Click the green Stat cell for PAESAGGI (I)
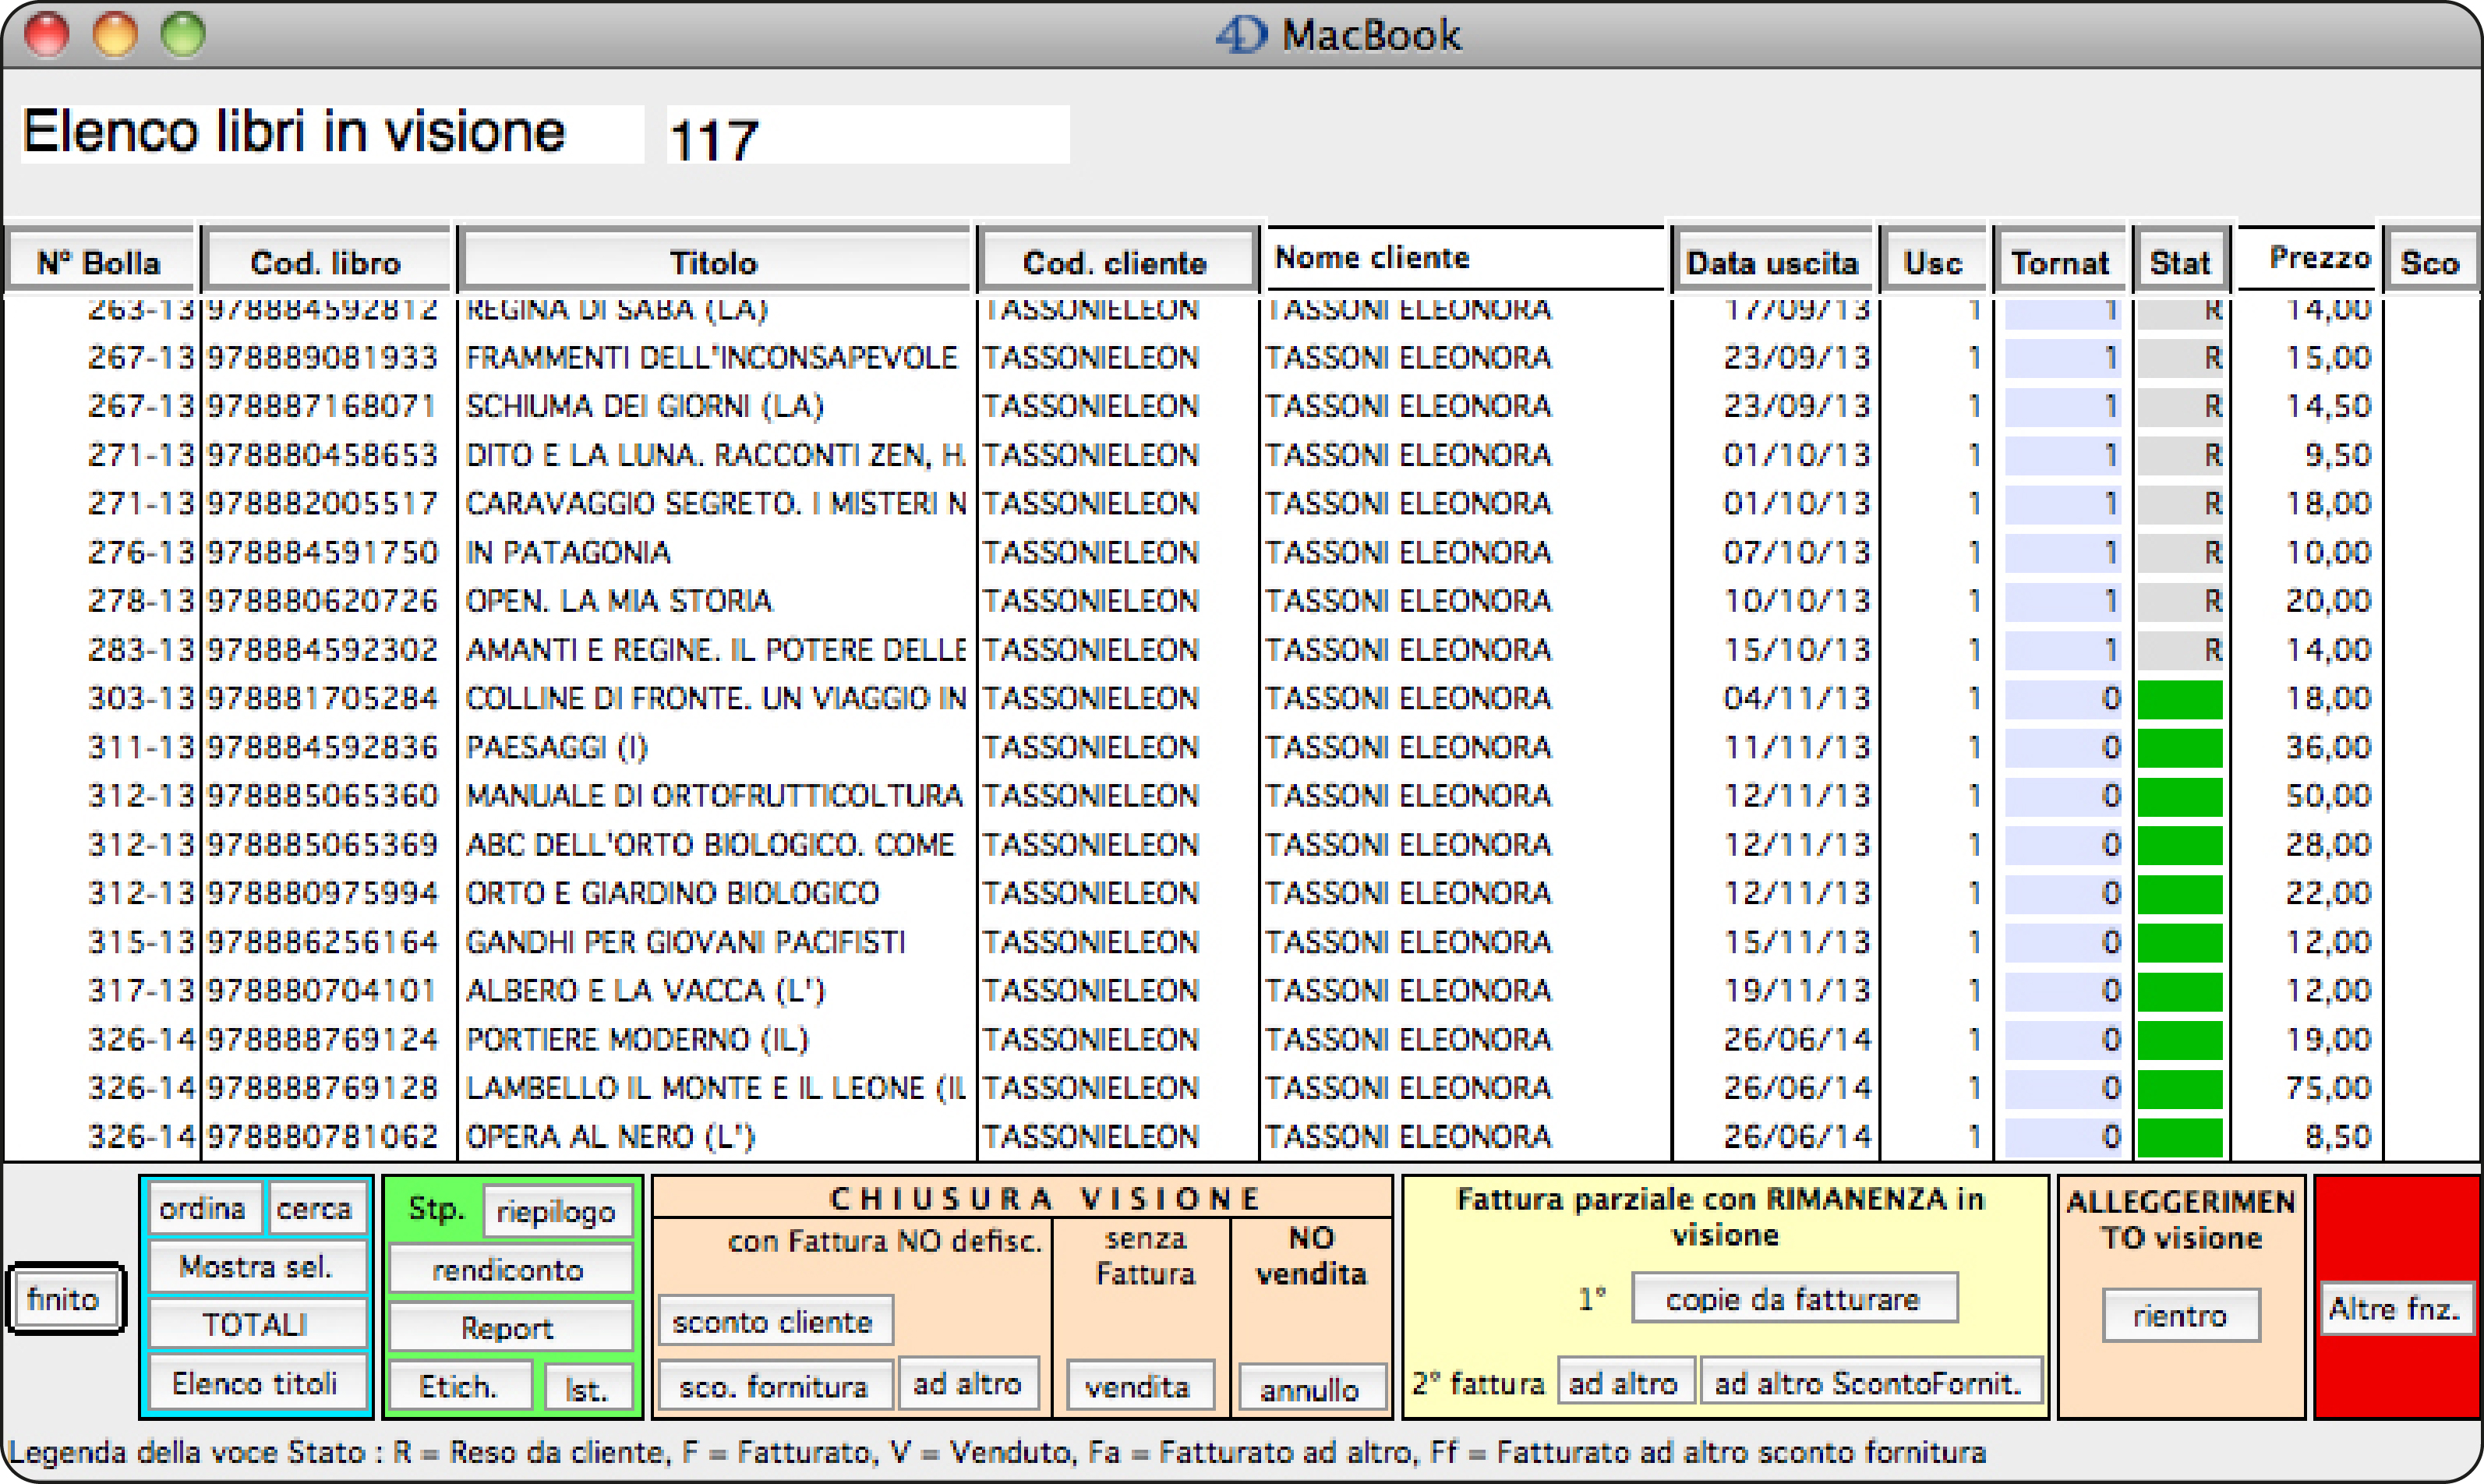The width and height of the screenshot is (2484, 1484). [2181, 747]
